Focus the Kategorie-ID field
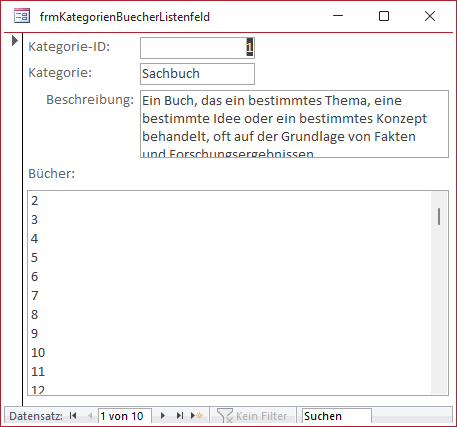 click(197, 48)
